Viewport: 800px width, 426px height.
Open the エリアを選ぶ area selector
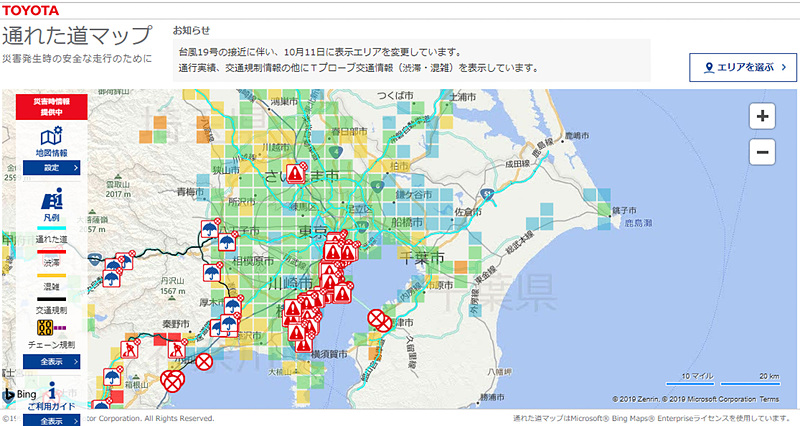pyautogui.click(x=743, y=67)
